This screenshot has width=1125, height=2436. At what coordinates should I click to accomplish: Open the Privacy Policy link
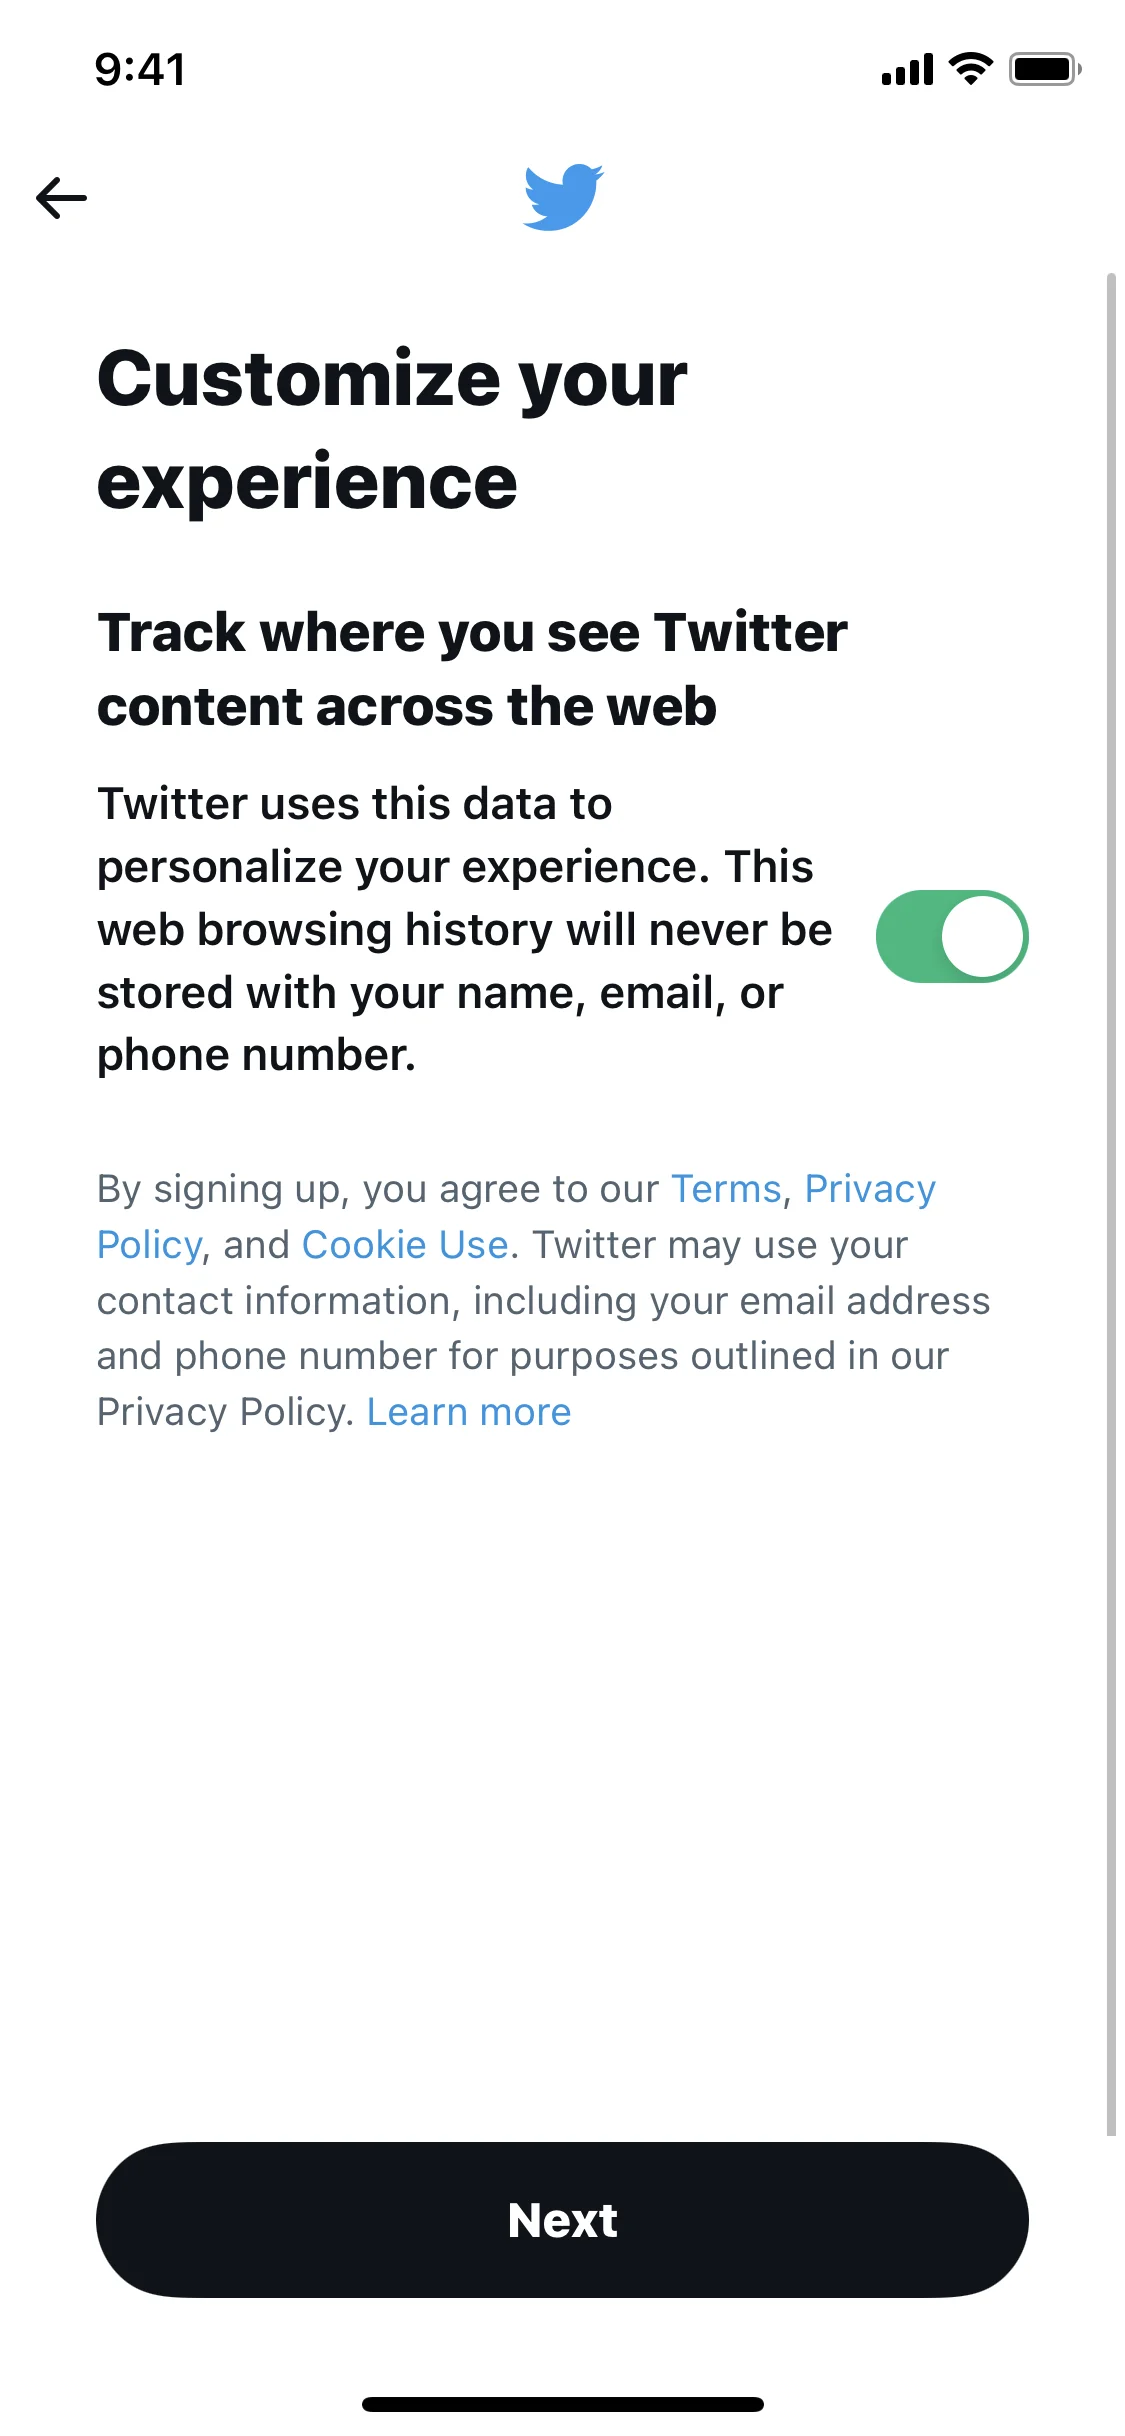pyautogui.click(x=868, y=1190)
